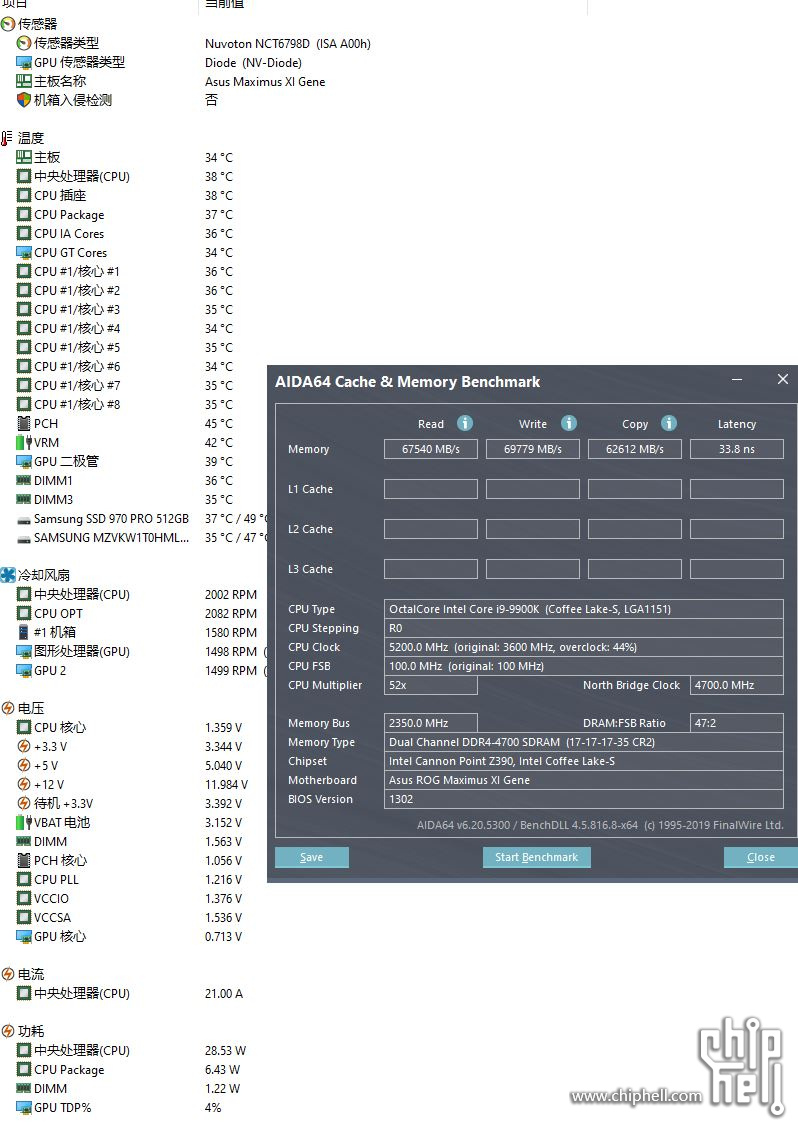798x1131 pixels.
Task: Click the VRM temperature row icon
Action: (24, 442)
